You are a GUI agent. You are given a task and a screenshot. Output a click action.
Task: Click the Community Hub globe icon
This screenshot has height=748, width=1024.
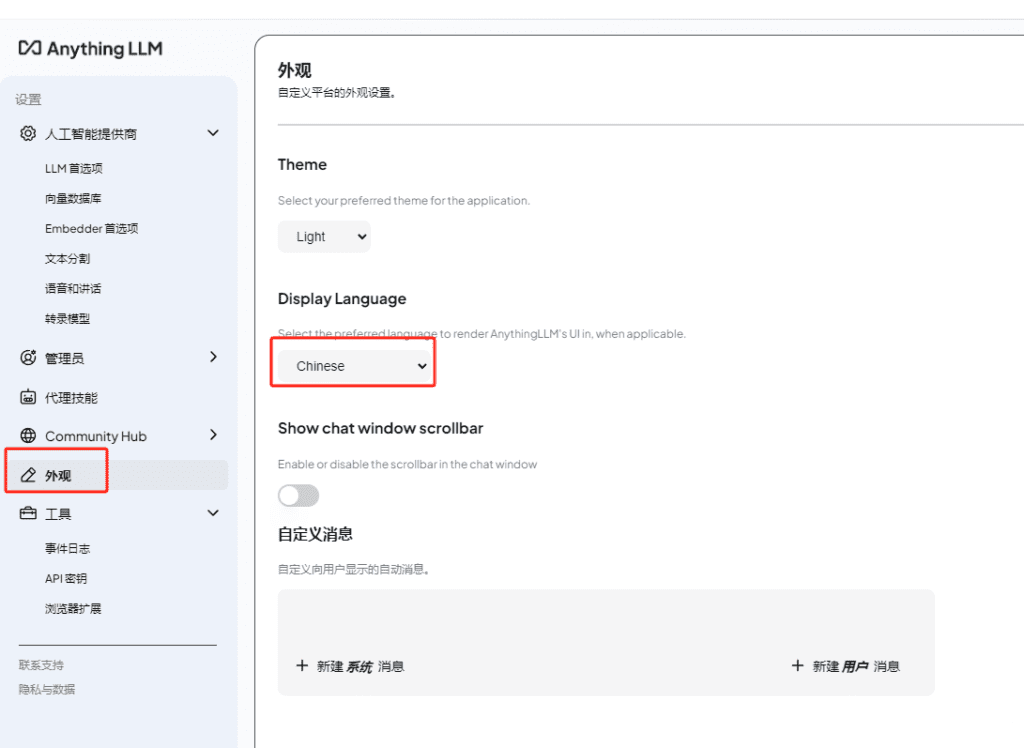[x=28, y=436]
